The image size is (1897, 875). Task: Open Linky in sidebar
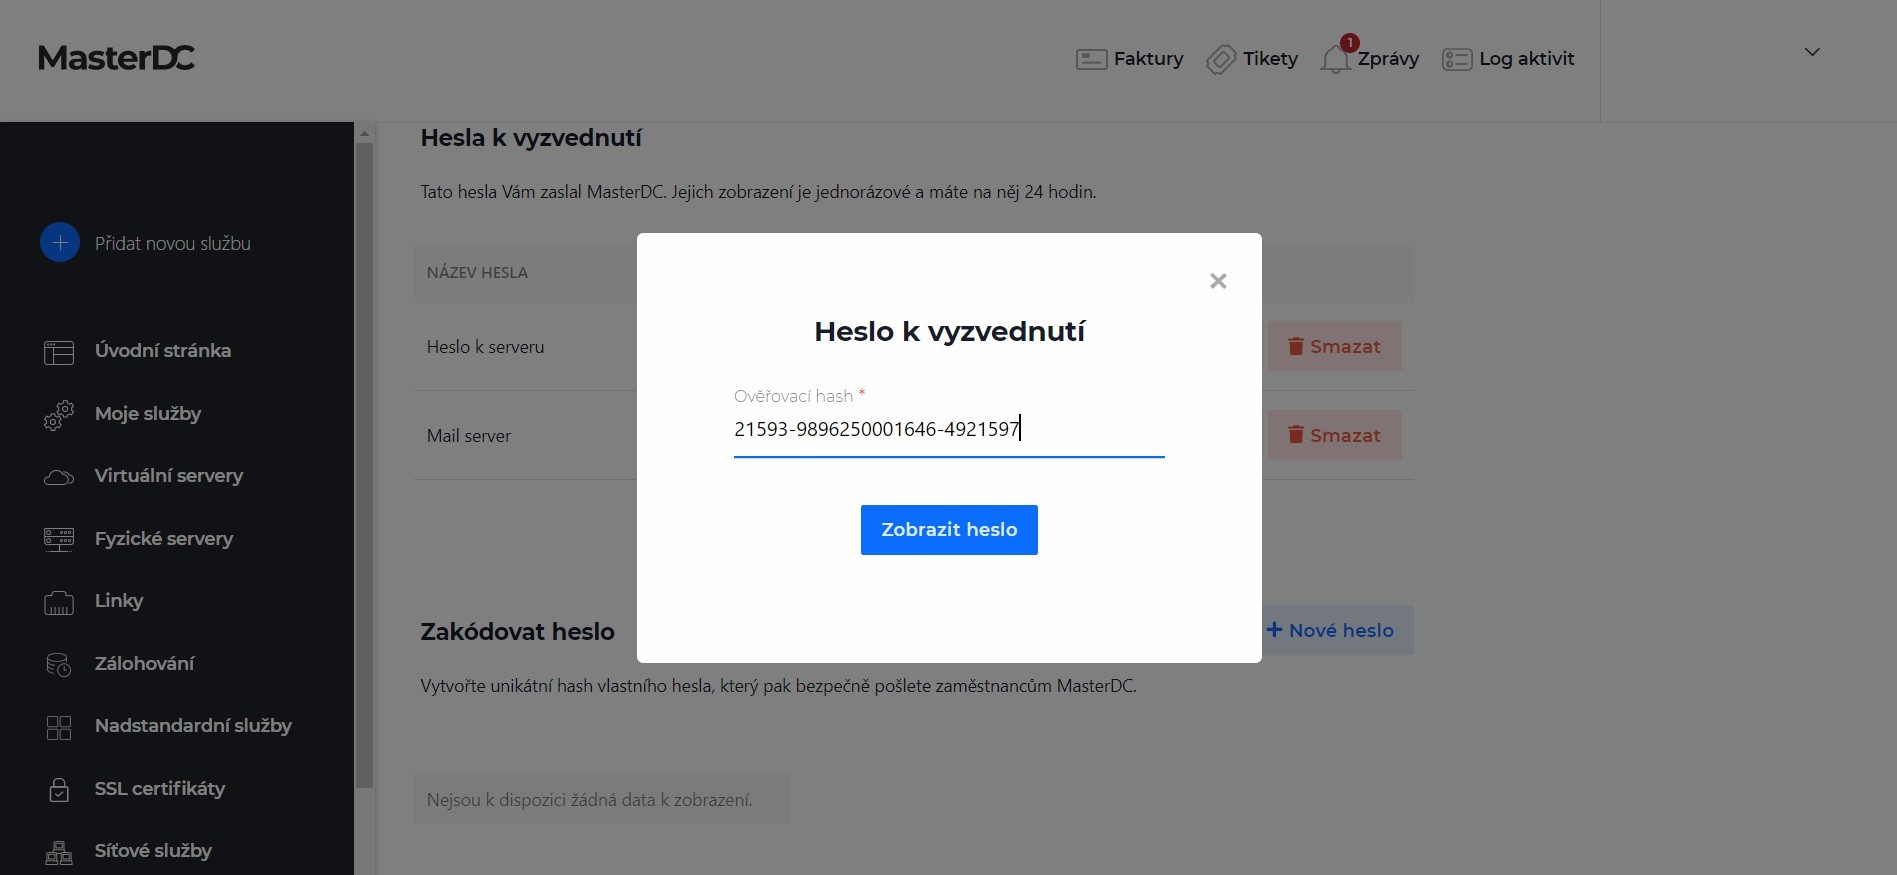(119, 601)
